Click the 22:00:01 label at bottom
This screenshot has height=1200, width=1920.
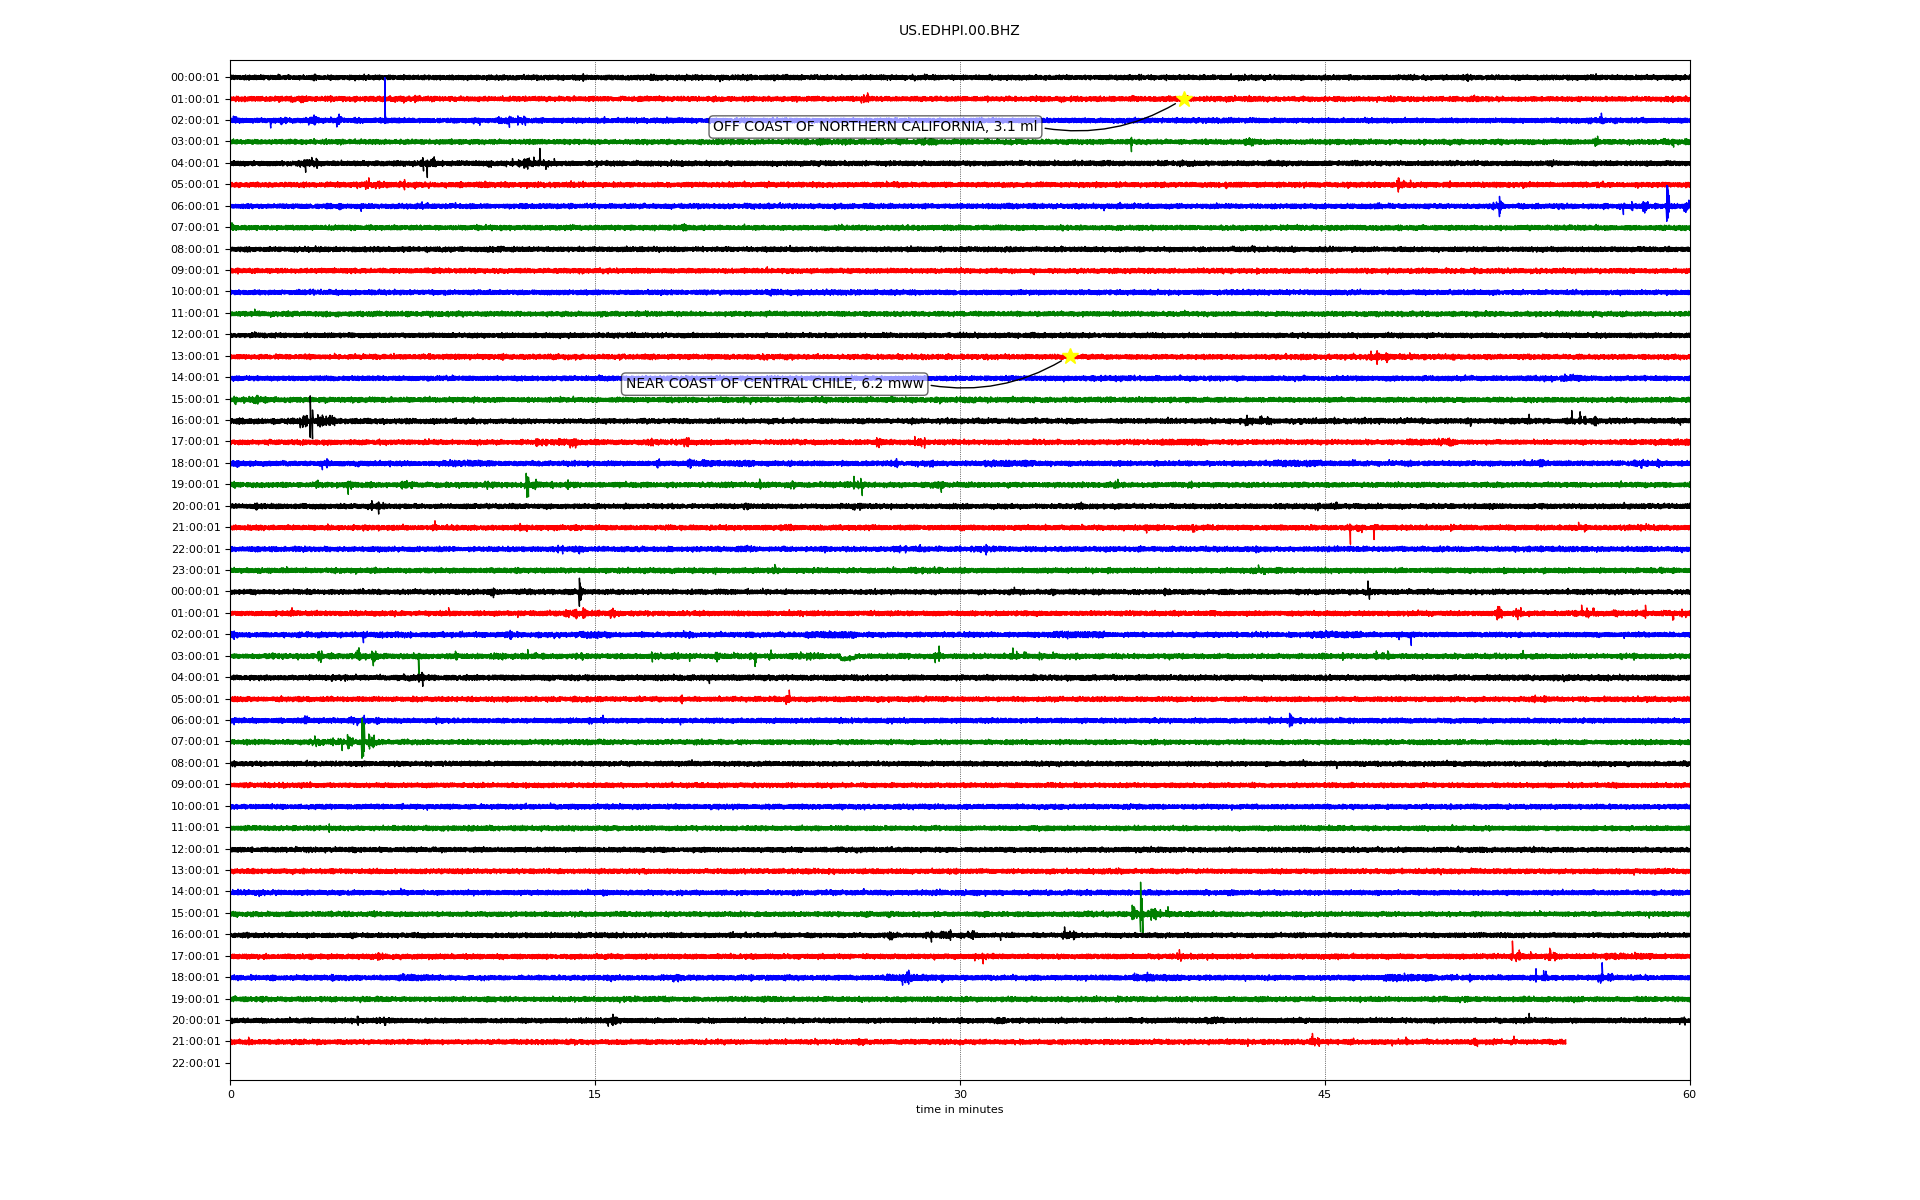[195, 1064]
